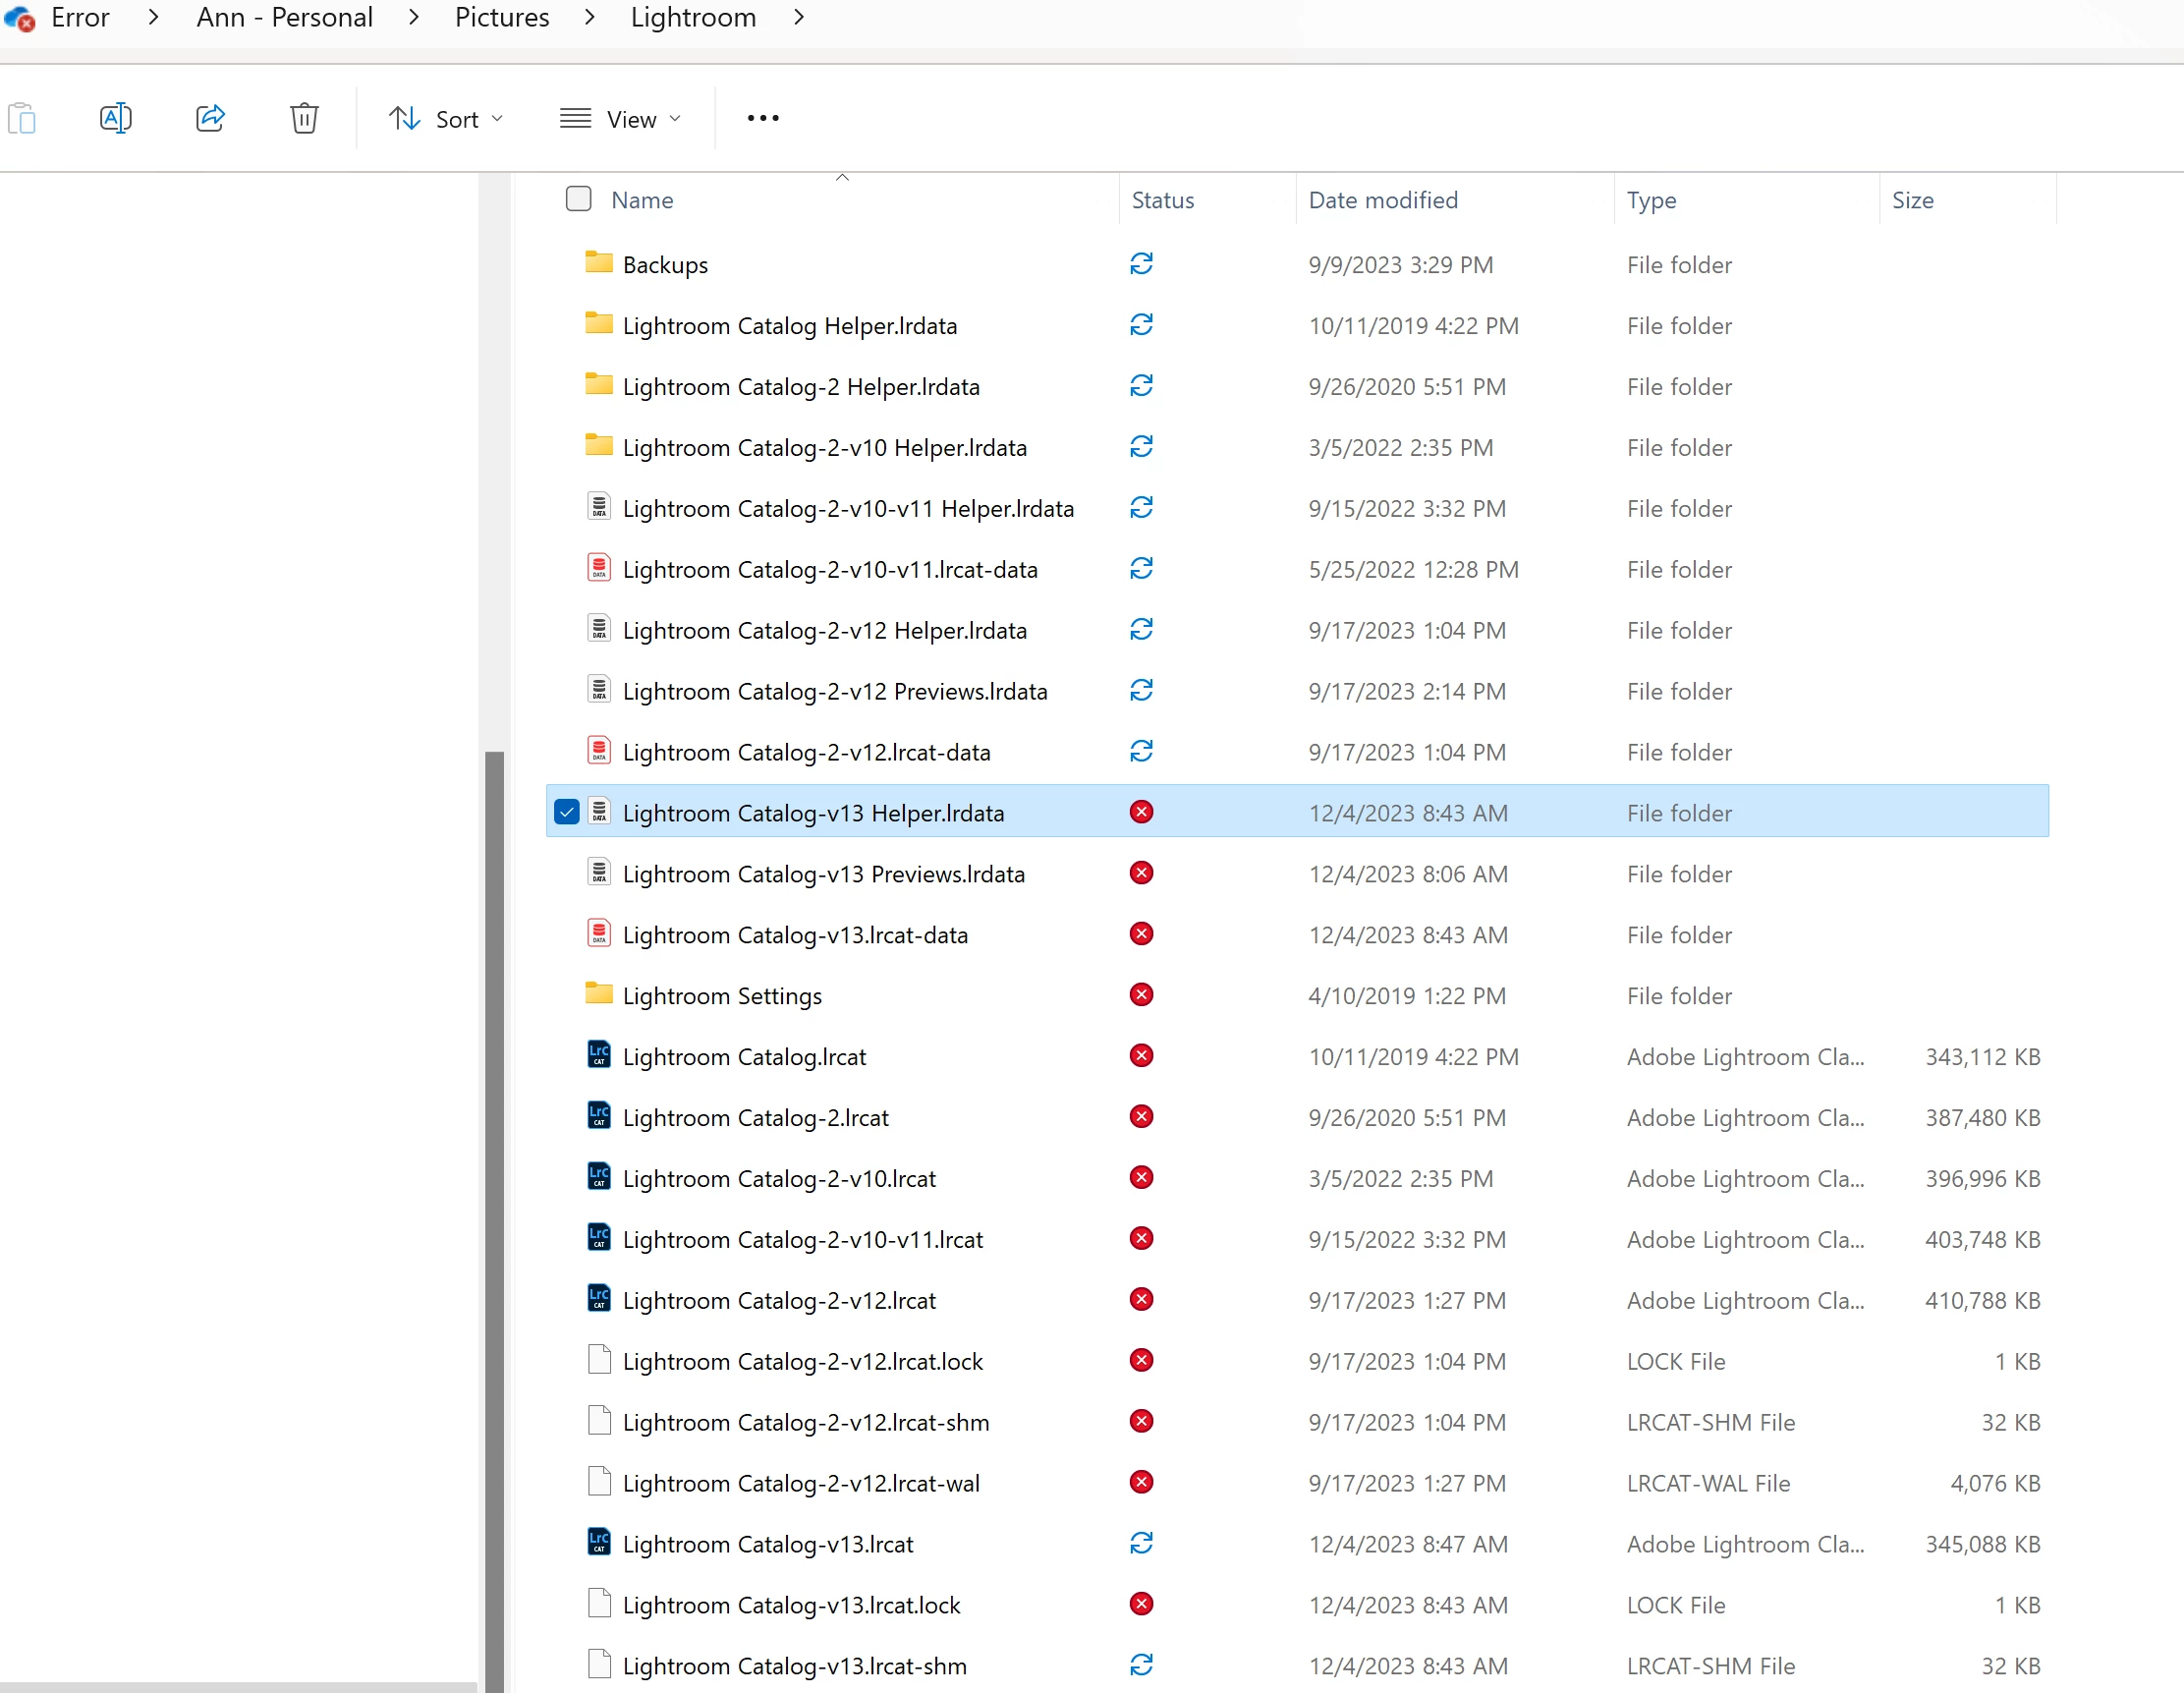Click the Delete trash can icon
Image resolution: width=2184 pixels, height=1693 pixels.
tap(304, 118)
